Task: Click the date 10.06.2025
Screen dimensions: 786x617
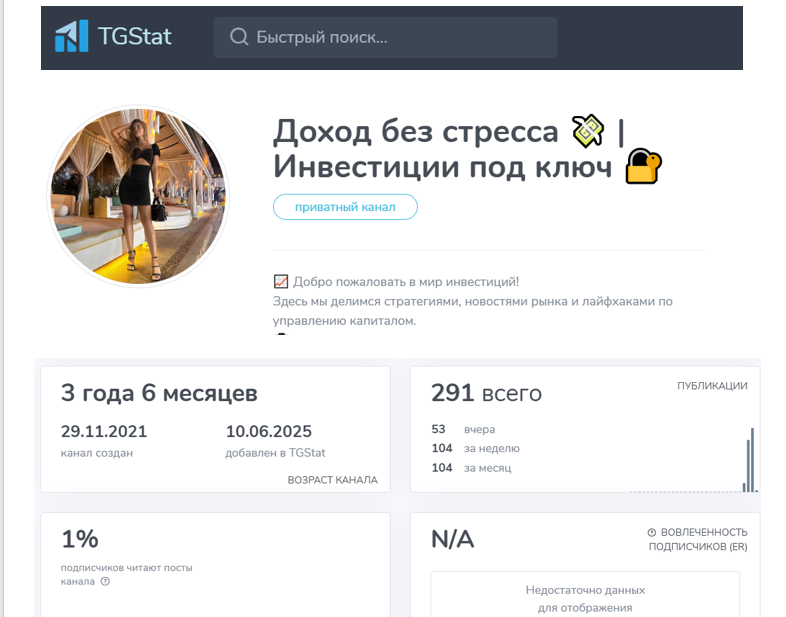Action: tap(269, 431)
